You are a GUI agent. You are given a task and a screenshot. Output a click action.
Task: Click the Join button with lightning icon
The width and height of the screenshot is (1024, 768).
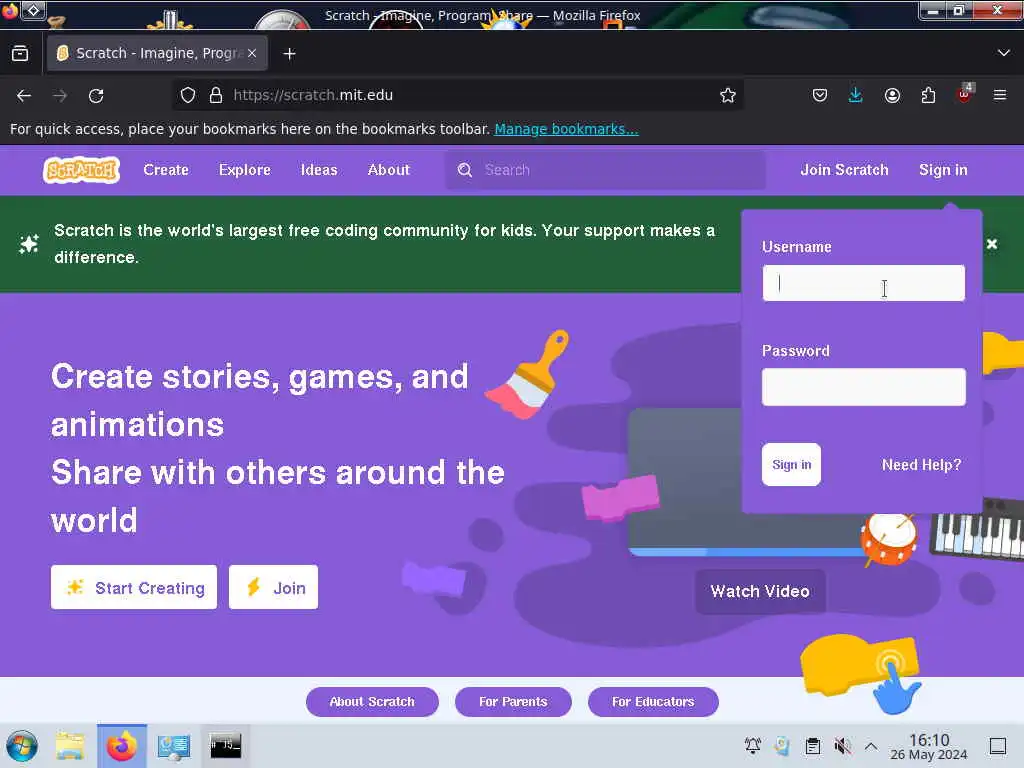click(273, 587)
